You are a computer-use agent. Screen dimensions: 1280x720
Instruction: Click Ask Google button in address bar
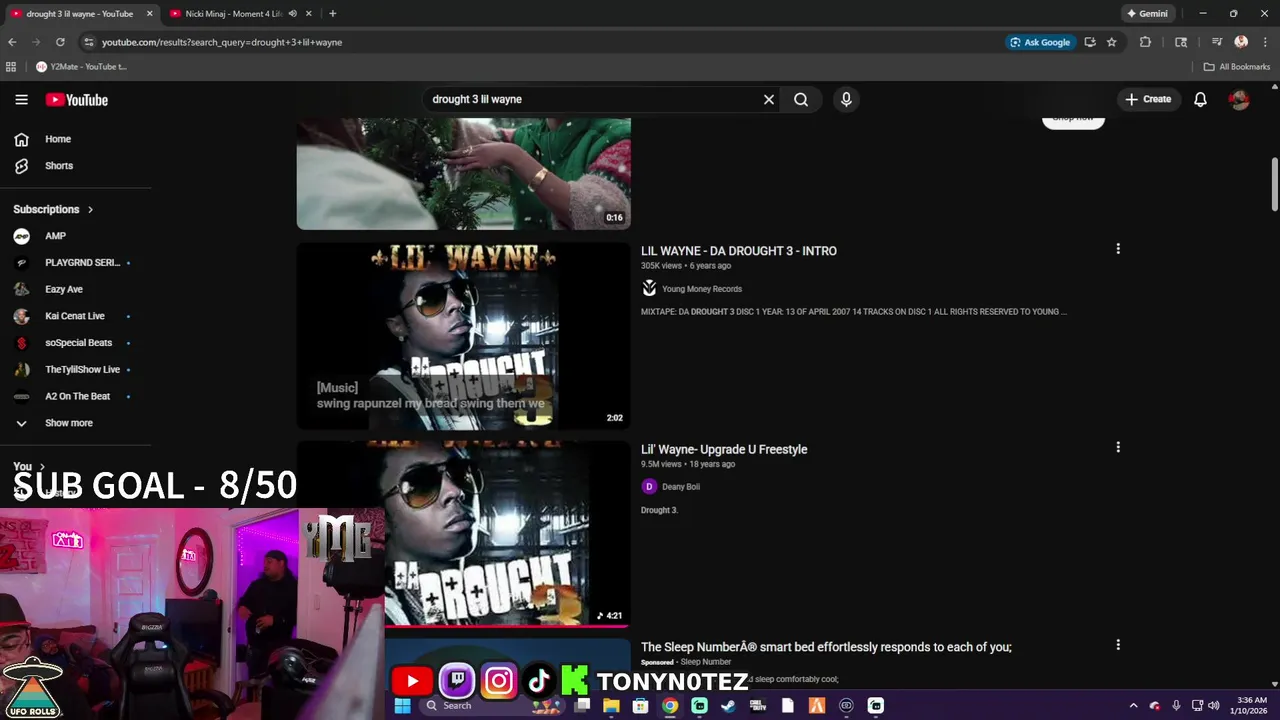(1040, 42)
